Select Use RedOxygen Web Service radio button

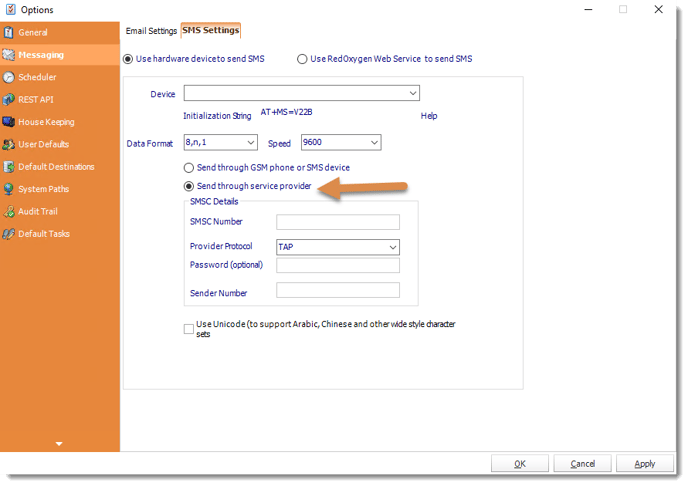pos(302,59)
